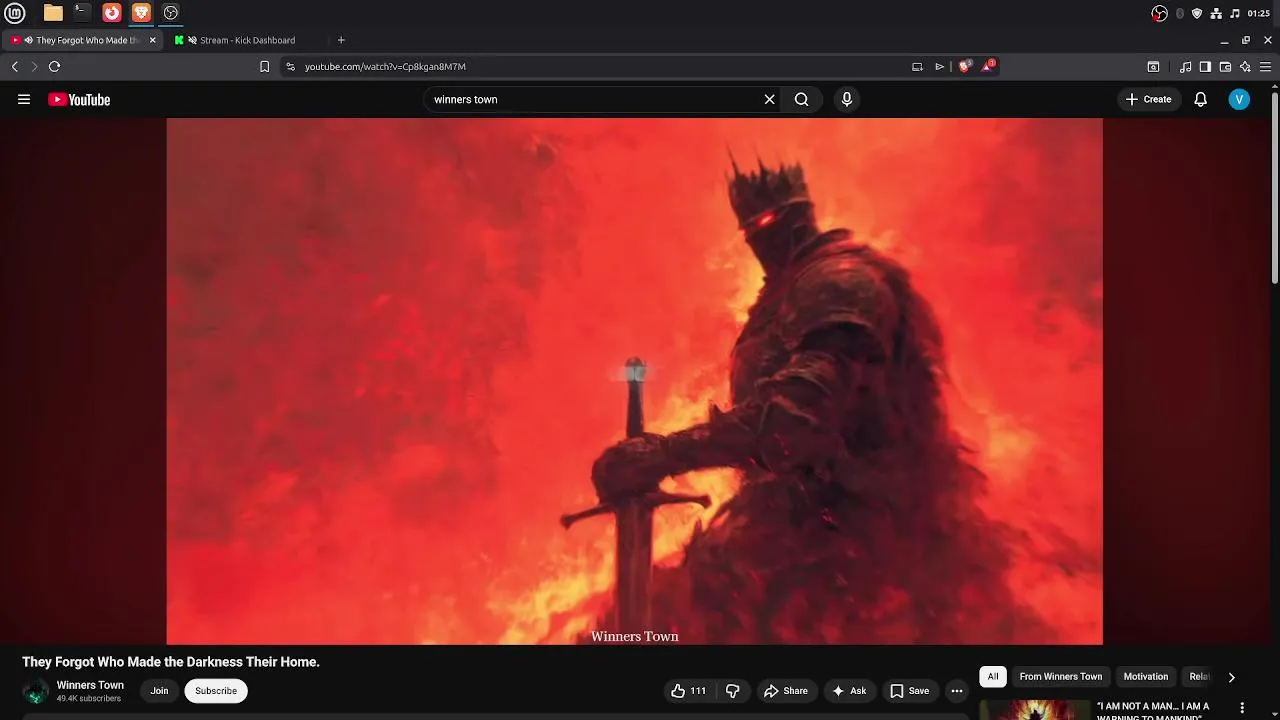1280x720 pixels.
Task: Open OBS Studio from the taskbar
Action: click(x=171, y=13)
